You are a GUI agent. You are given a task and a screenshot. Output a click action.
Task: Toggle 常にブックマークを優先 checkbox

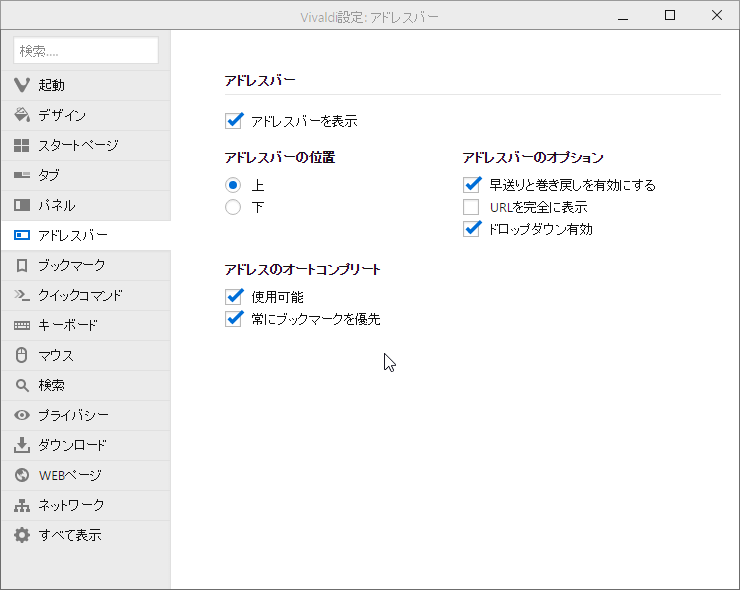(234, 319)
